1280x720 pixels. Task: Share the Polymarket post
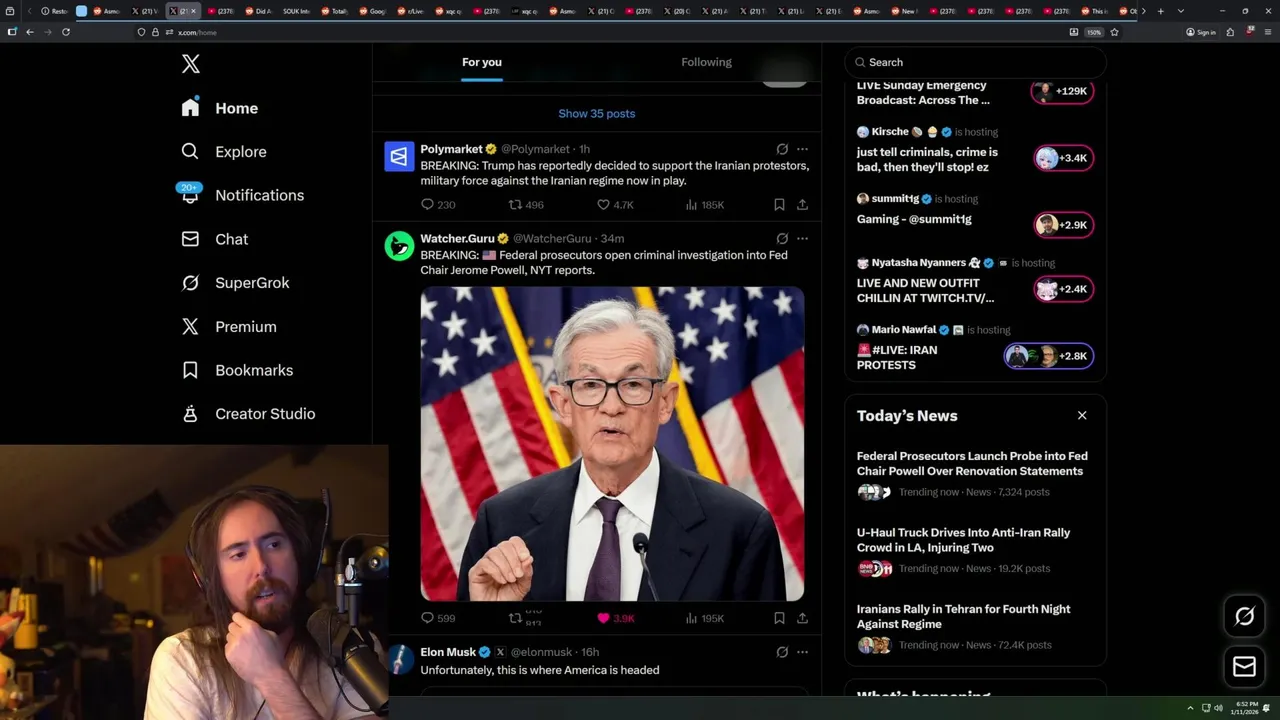pyautogui.click(x=802, y=205)
